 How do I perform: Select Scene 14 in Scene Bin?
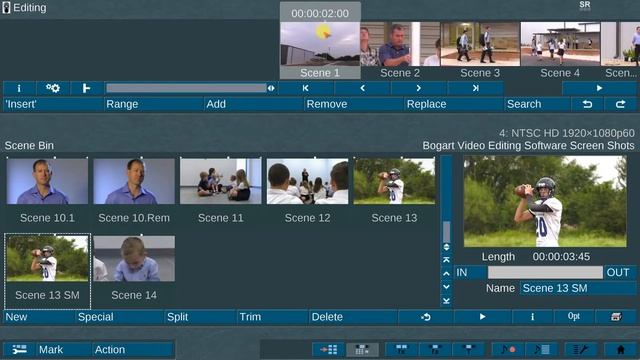pyautogui.click(x=134, y=258)
